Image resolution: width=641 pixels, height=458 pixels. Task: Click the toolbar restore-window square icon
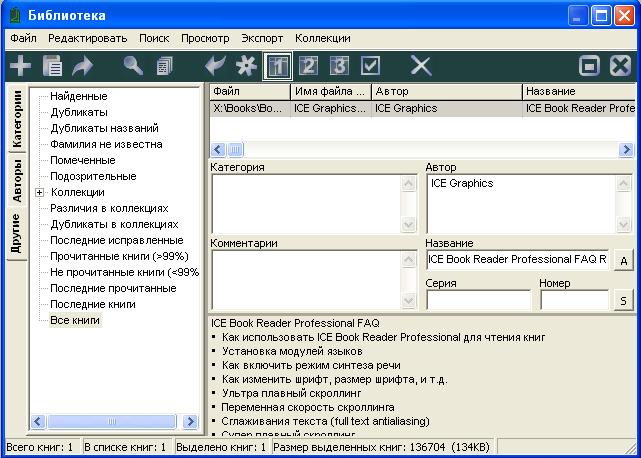coord(589,66)
